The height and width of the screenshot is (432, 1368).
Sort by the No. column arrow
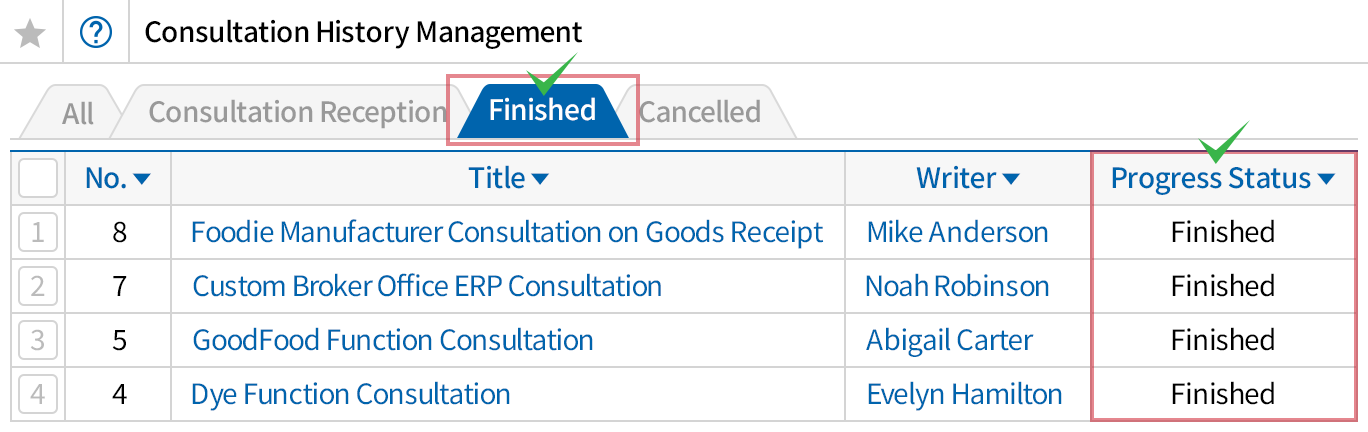click(x=142, y=179)
